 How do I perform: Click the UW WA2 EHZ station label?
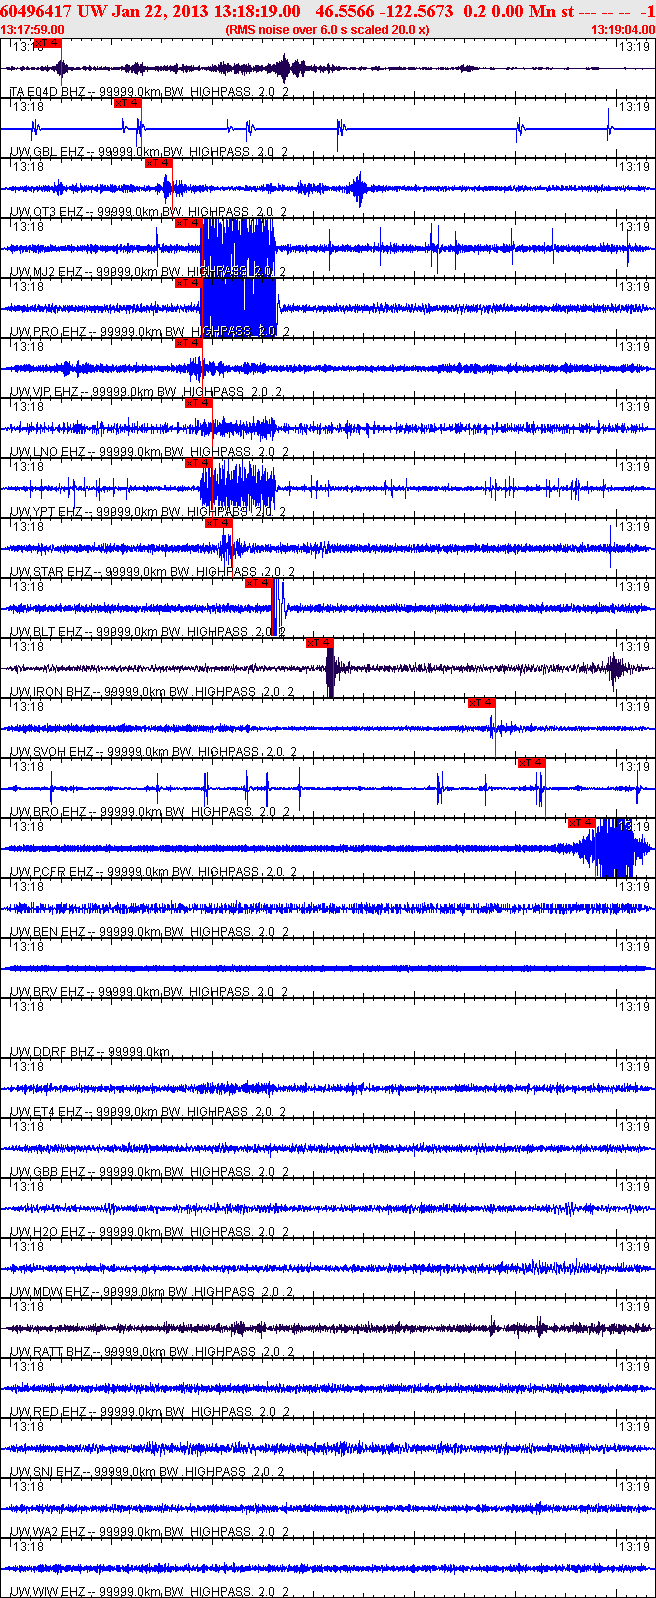[x=150, y=1532]
